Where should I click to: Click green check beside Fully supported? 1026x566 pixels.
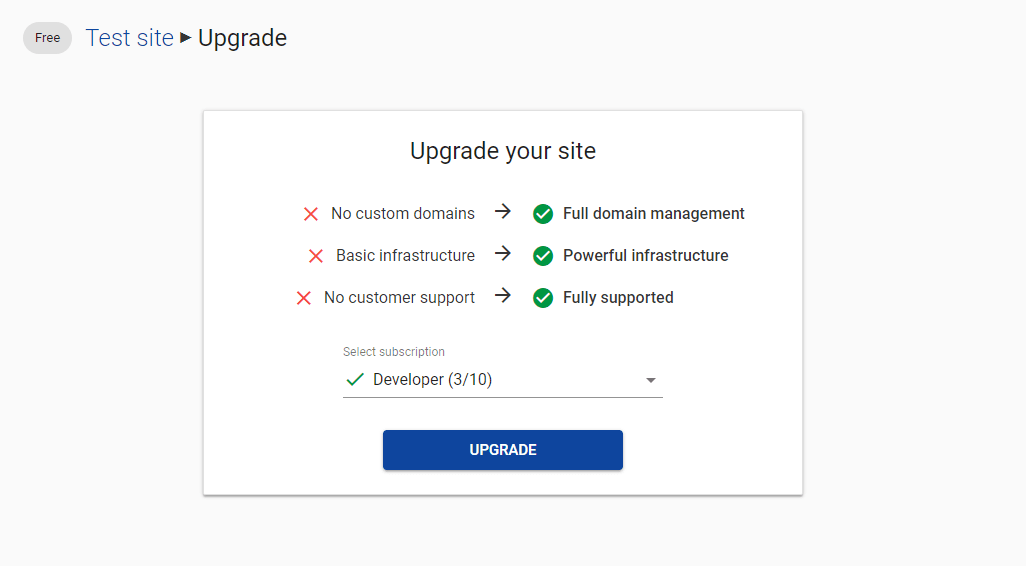click(x=542, y=298)
